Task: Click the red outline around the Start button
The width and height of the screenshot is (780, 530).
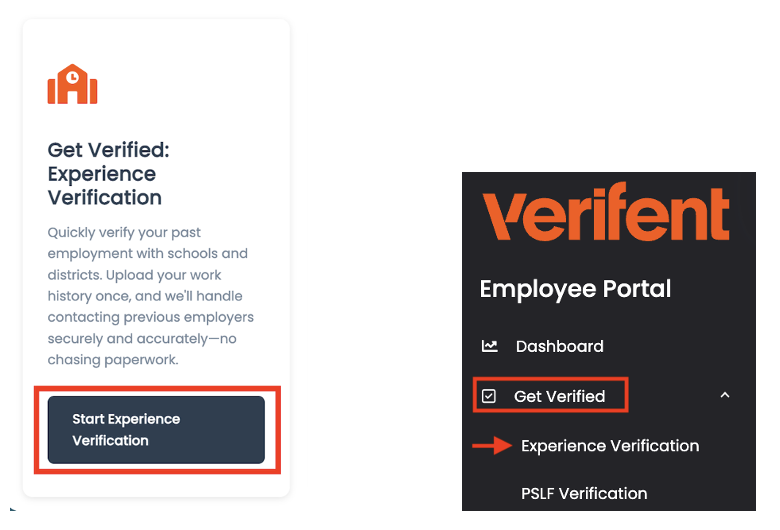Action: pyautogui.click(x=37, y=430)
